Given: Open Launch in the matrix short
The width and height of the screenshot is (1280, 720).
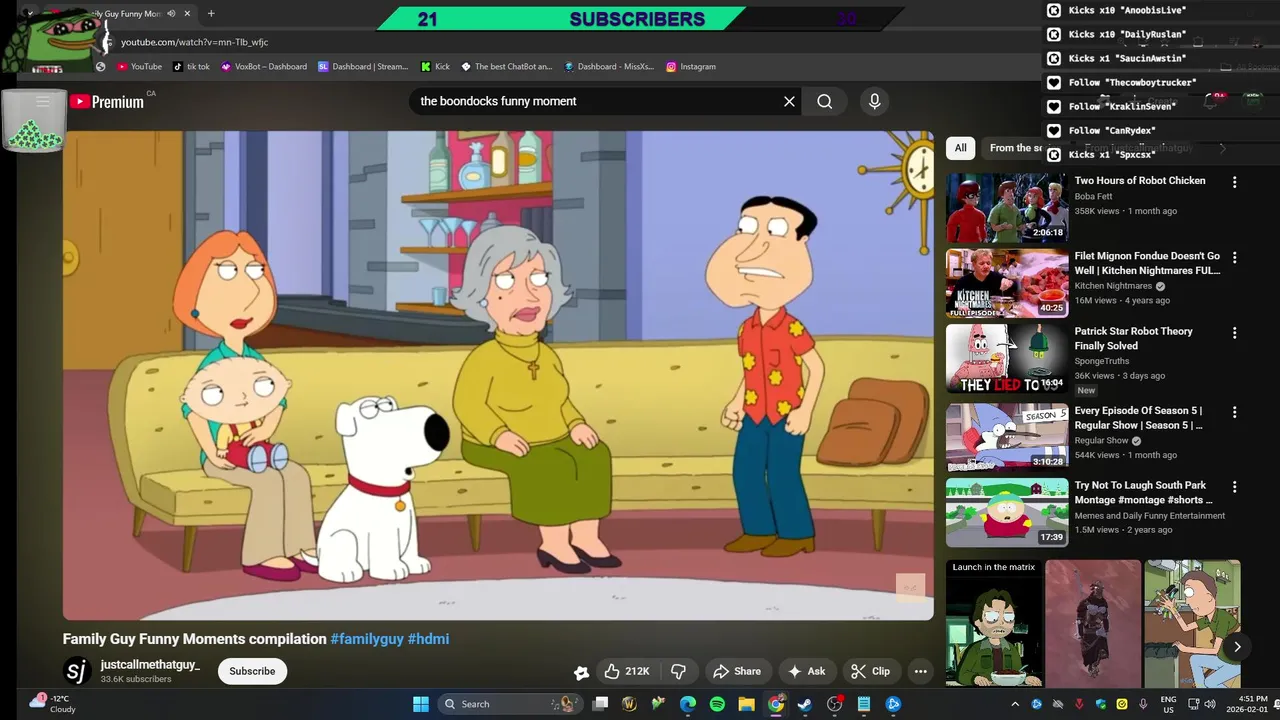Looking at the screenshot, I should click(994, 623).
